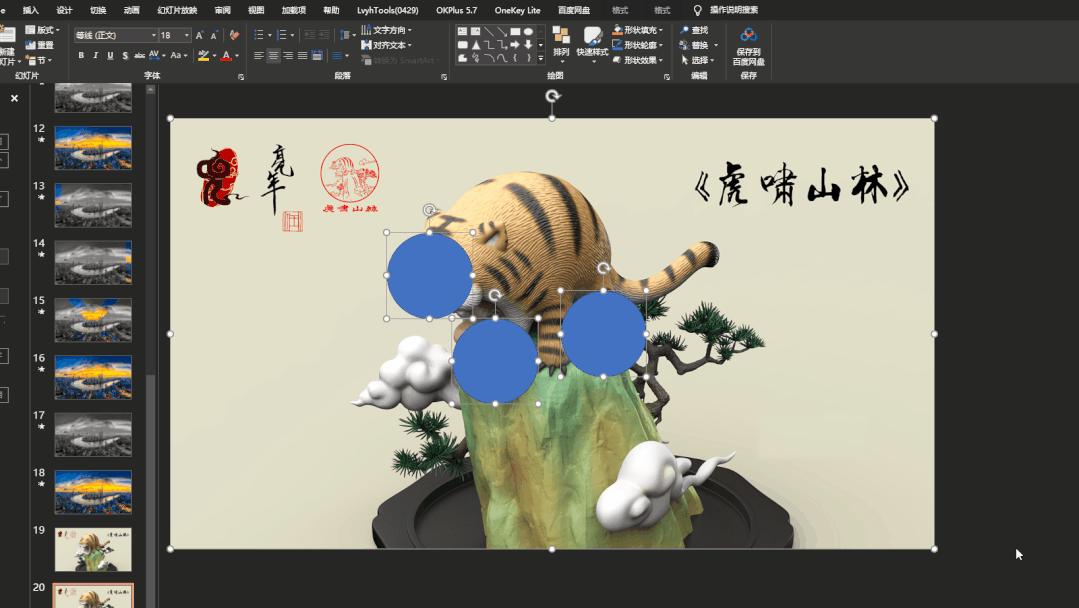Toggle bold formatting in the font group

pos(81,56)
